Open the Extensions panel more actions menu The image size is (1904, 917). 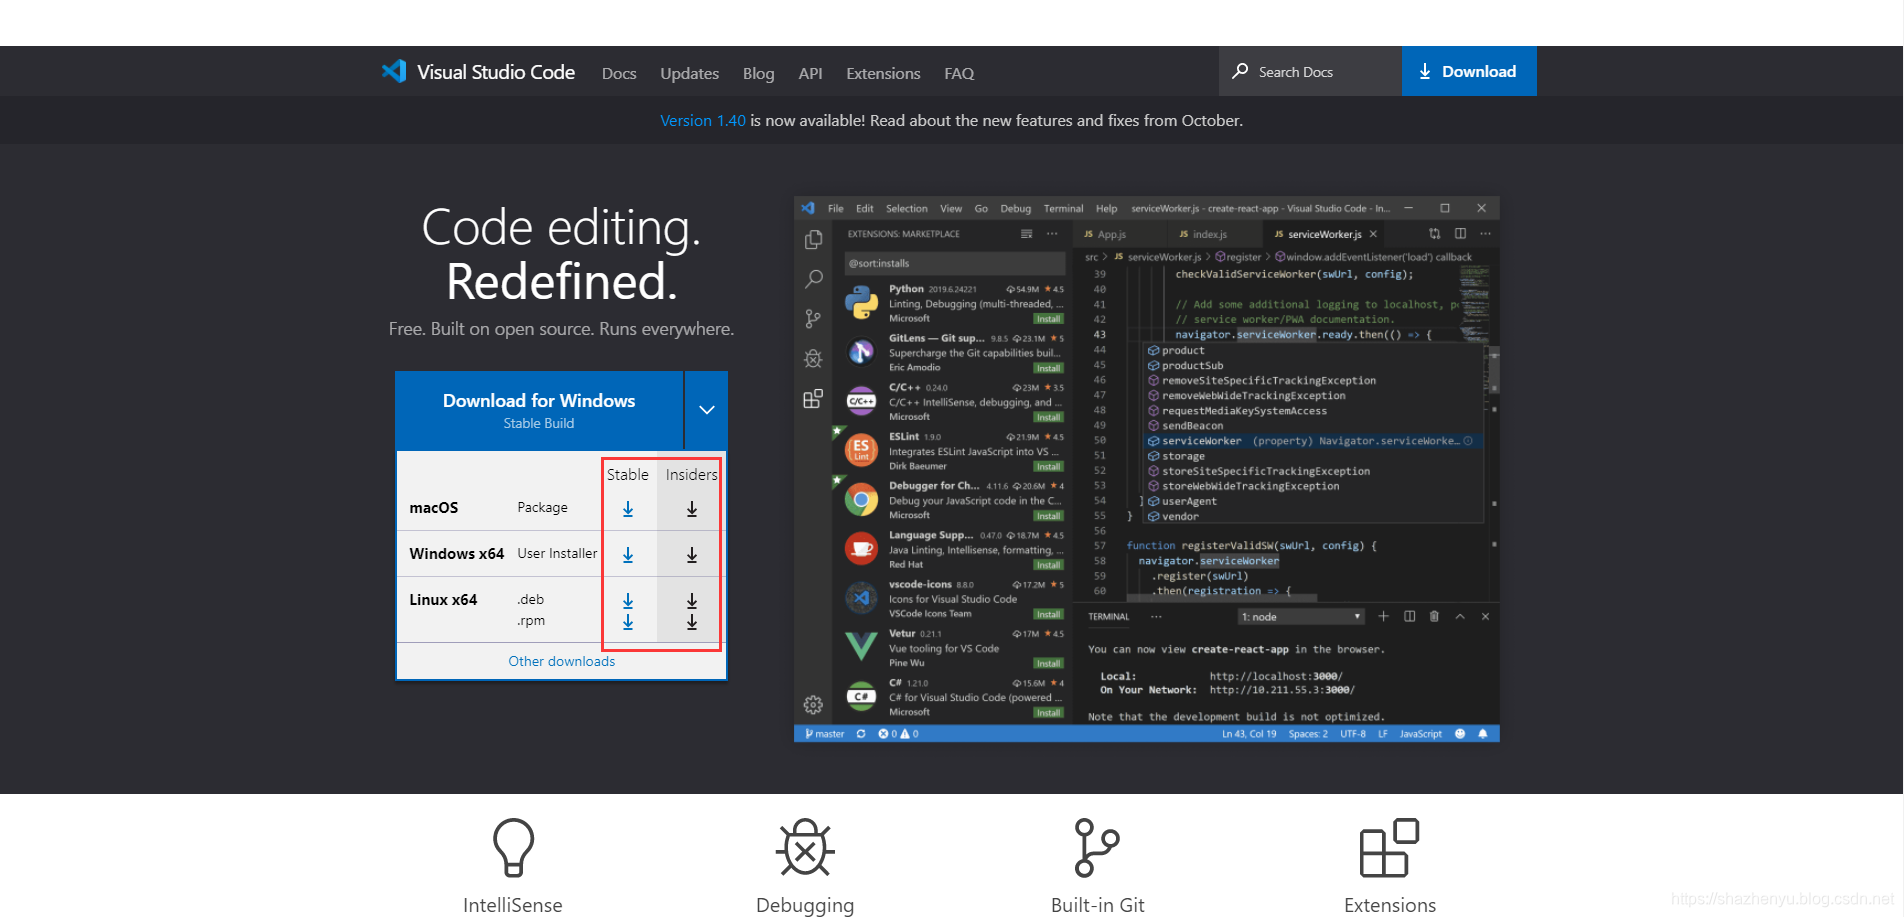[1052, 233]
